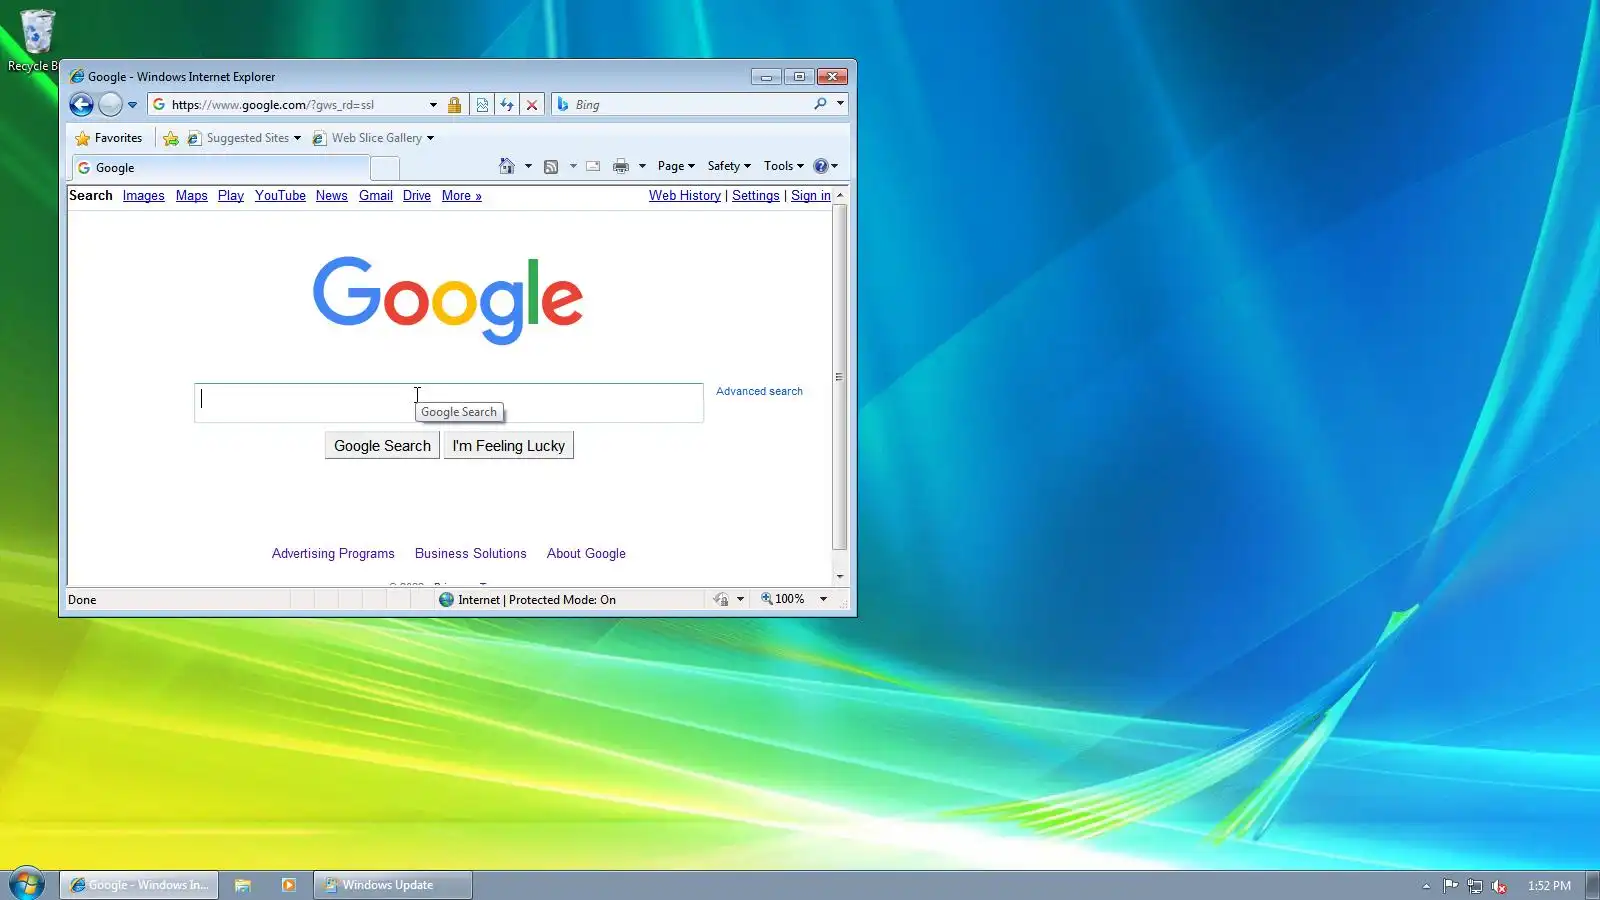Image resolution: width=1600 pixels, height=900 pixels.
Task: Launch Windows Media Player from taskbar
Action: pos(289,885)
